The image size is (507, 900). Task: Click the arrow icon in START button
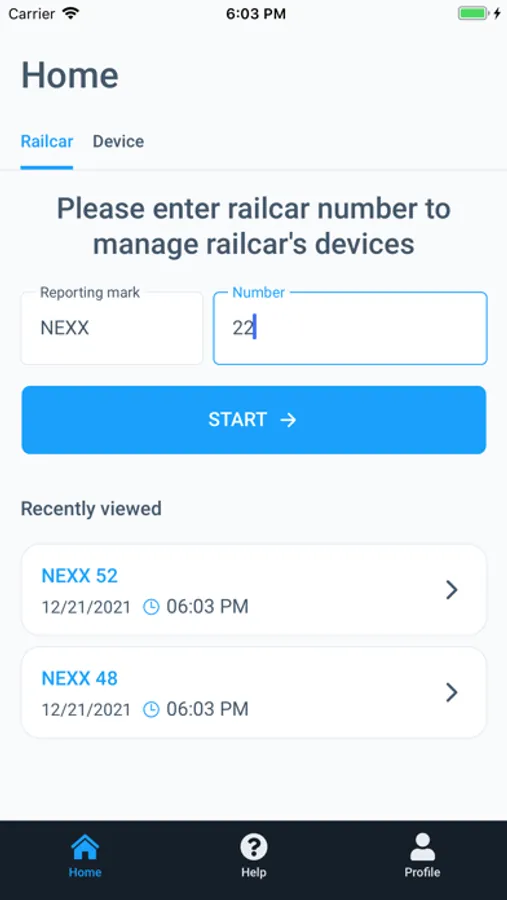coord(288,420)
